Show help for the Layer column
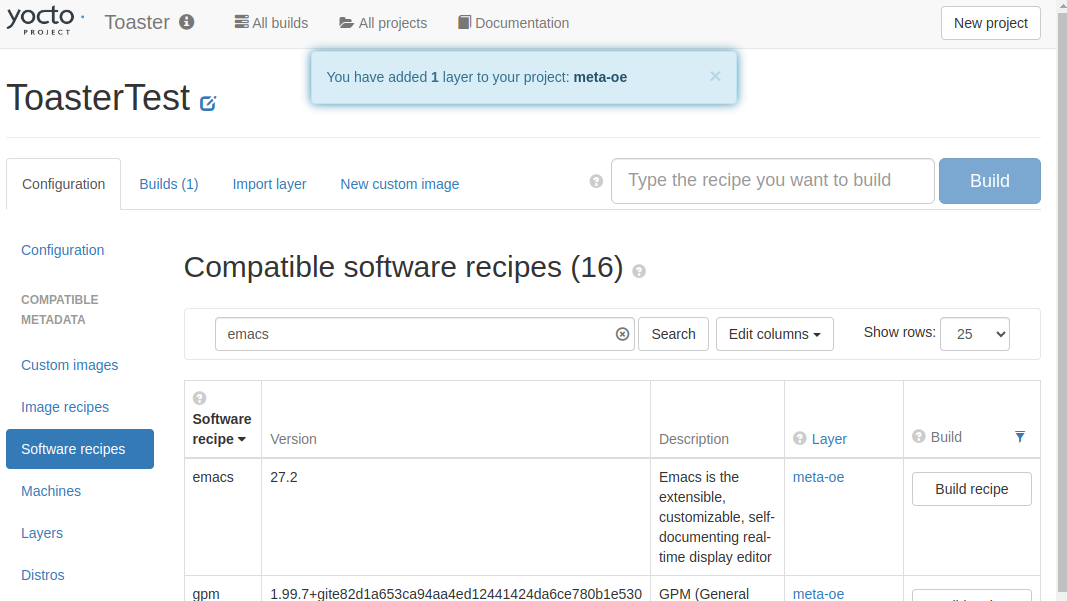The height and width of the screenshot is (601, 1067). 800,438
